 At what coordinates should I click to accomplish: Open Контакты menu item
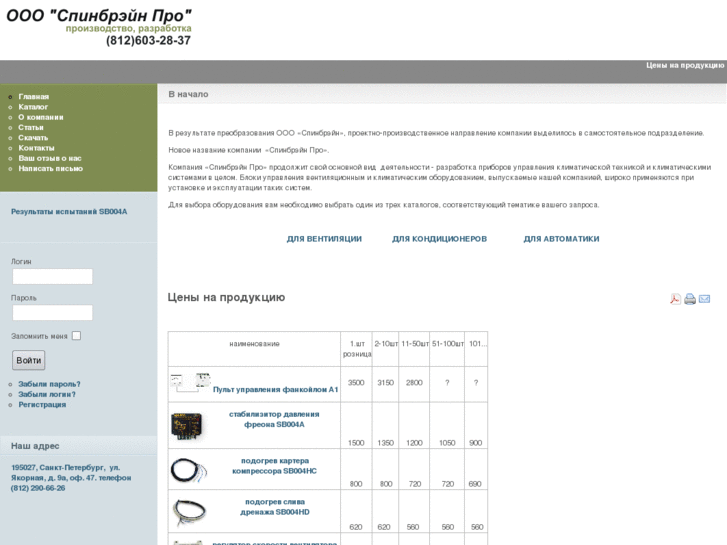36,148
